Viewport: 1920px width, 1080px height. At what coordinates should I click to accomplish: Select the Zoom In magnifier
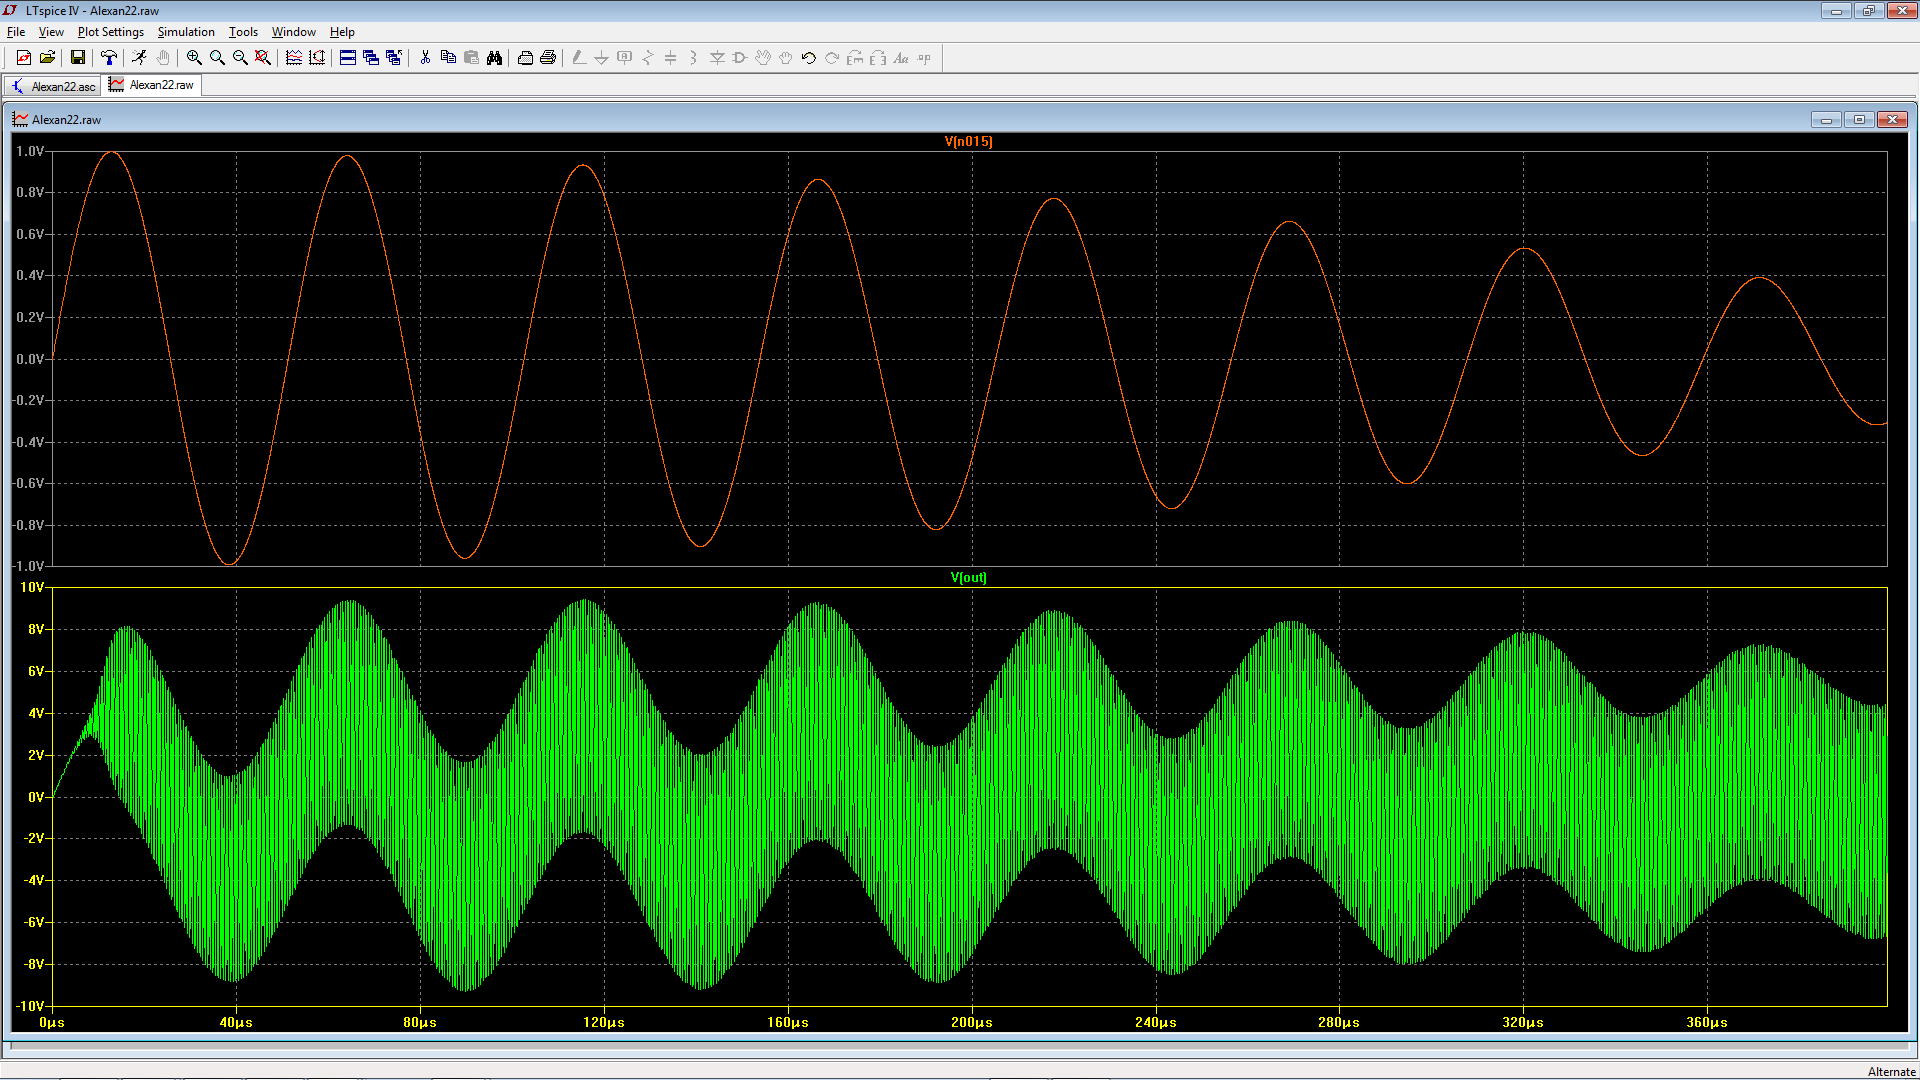tap(194, 58)
